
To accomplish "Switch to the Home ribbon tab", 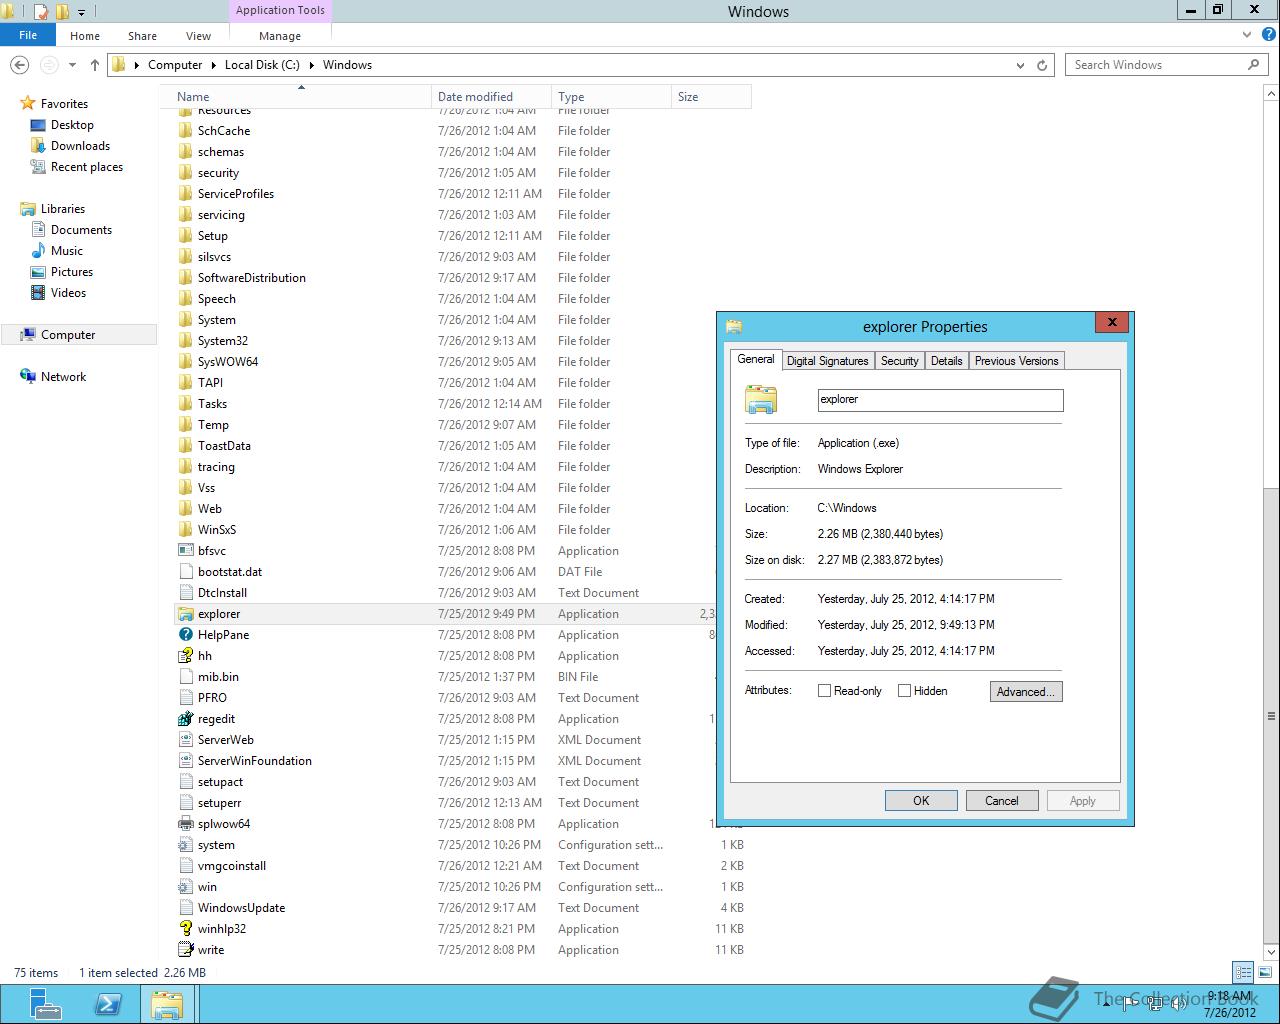I will (85, 36).
